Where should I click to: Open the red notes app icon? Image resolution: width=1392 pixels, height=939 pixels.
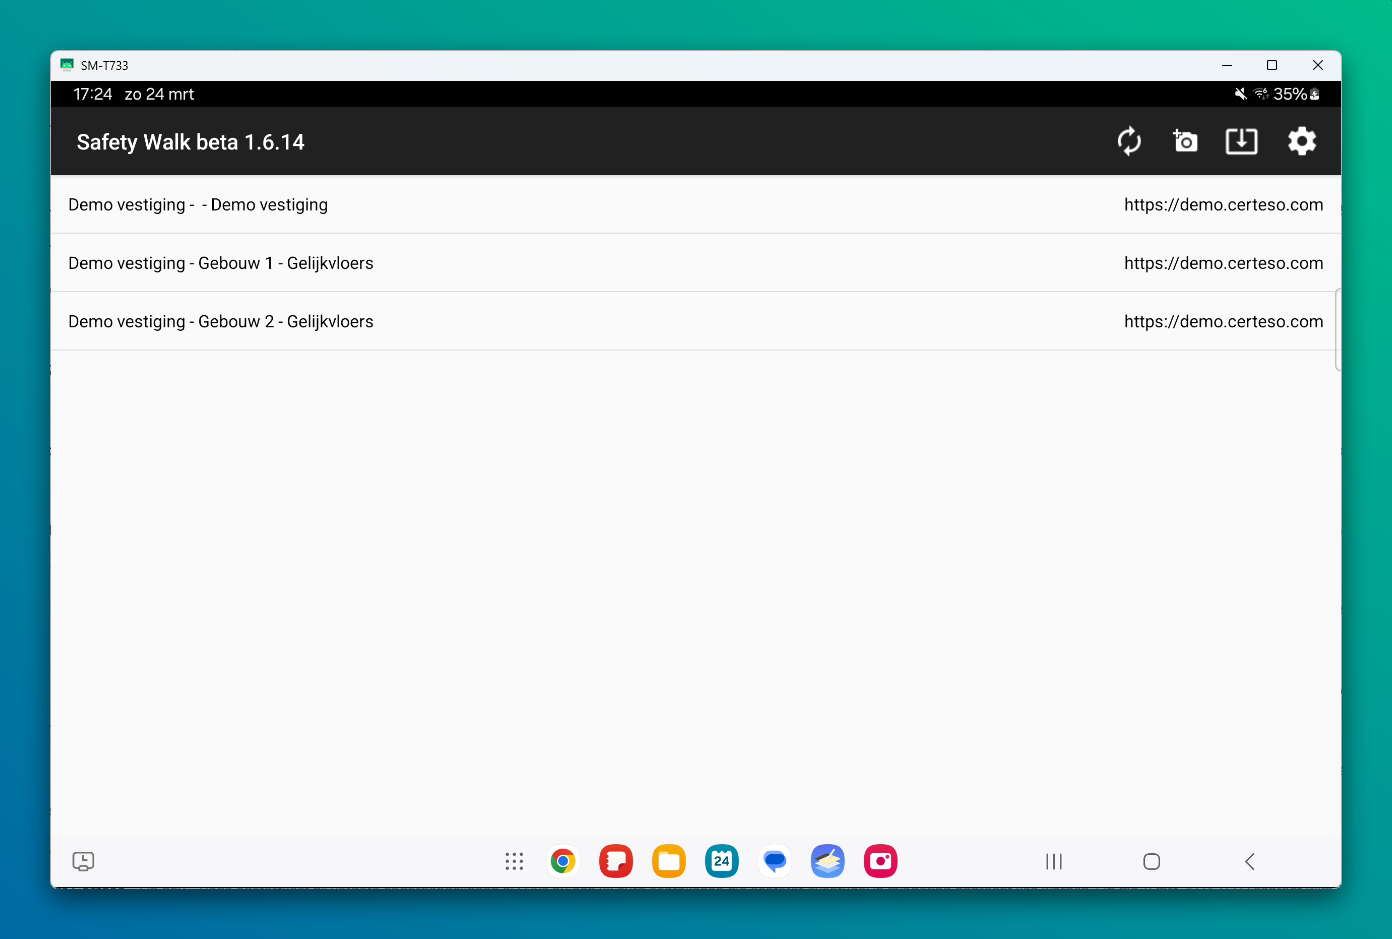point(616,861)
